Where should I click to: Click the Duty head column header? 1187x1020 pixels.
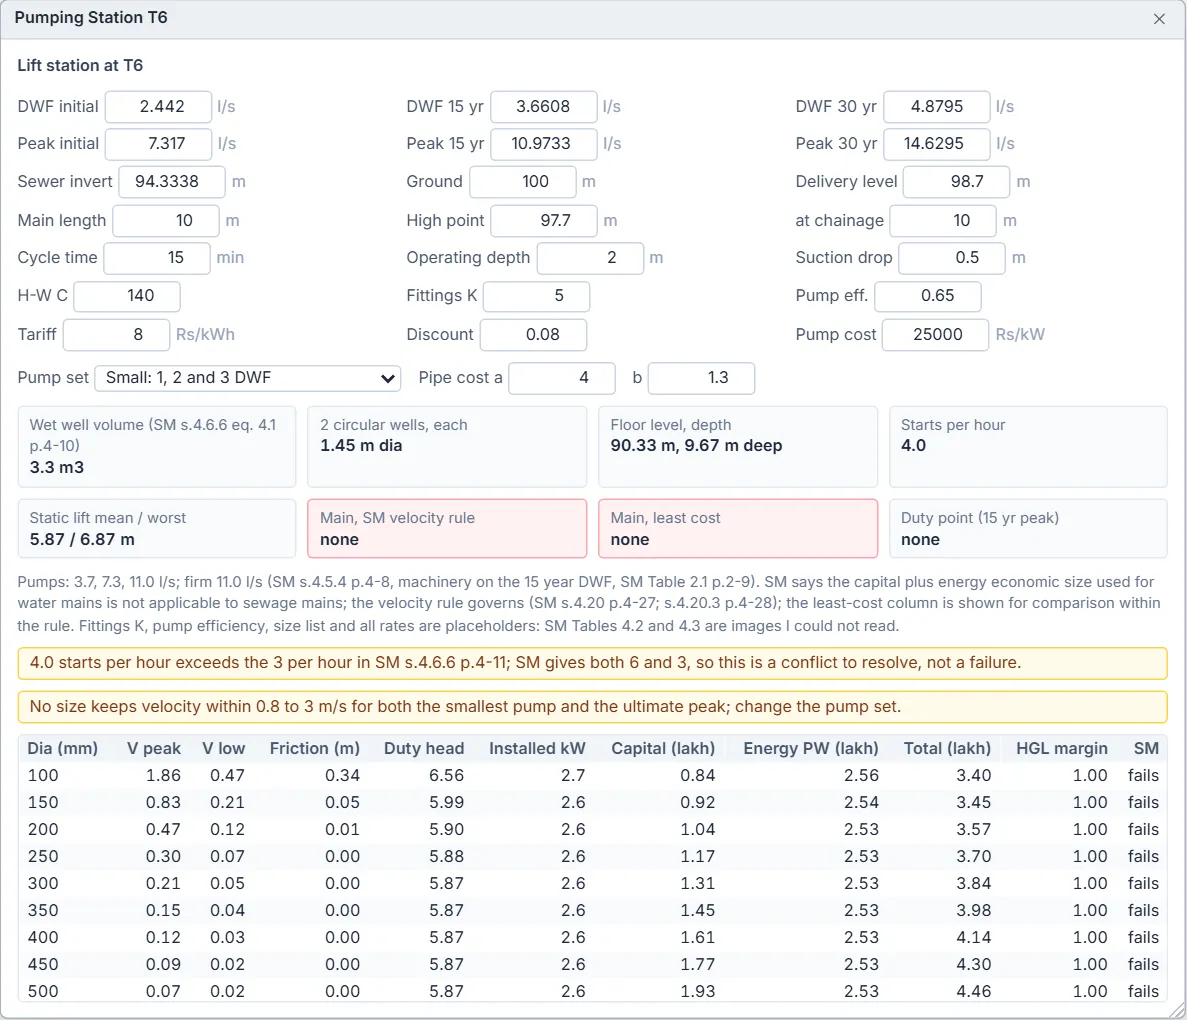coord(424,749)
